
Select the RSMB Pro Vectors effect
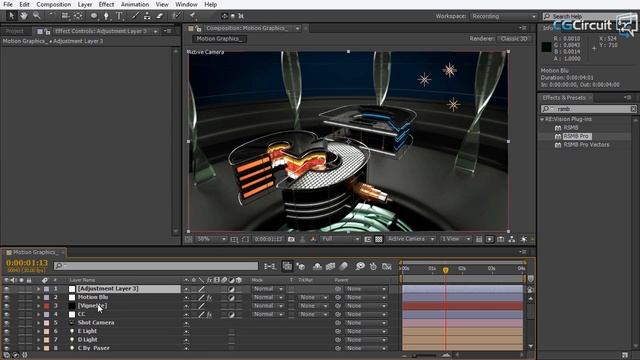tap(586, 145)
